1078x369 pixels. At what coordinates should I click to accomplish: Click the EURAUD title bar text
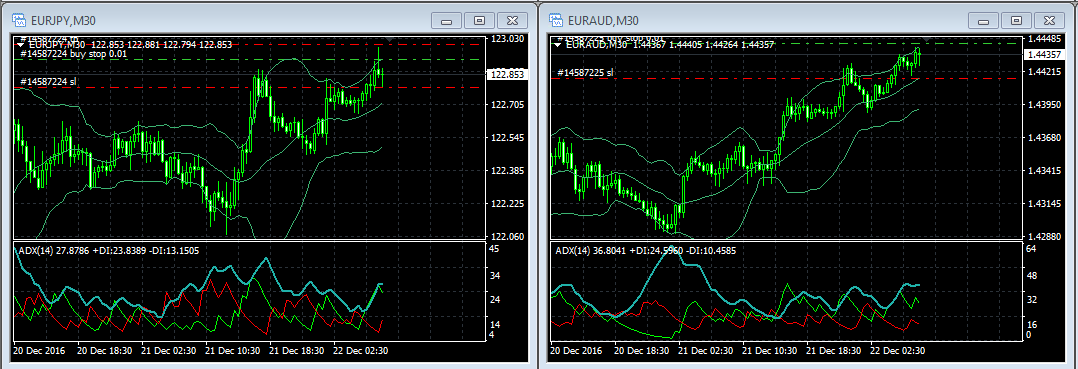pyautogui.click(x=603, y=20)
